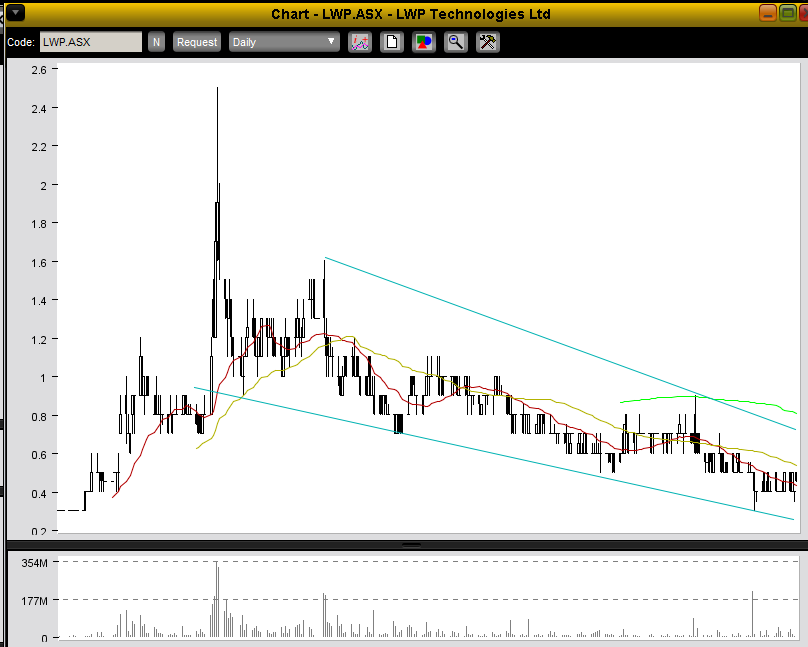Click the 1 price axis label
This screenshot has height=647, width=808.
[x=43, y=378]
